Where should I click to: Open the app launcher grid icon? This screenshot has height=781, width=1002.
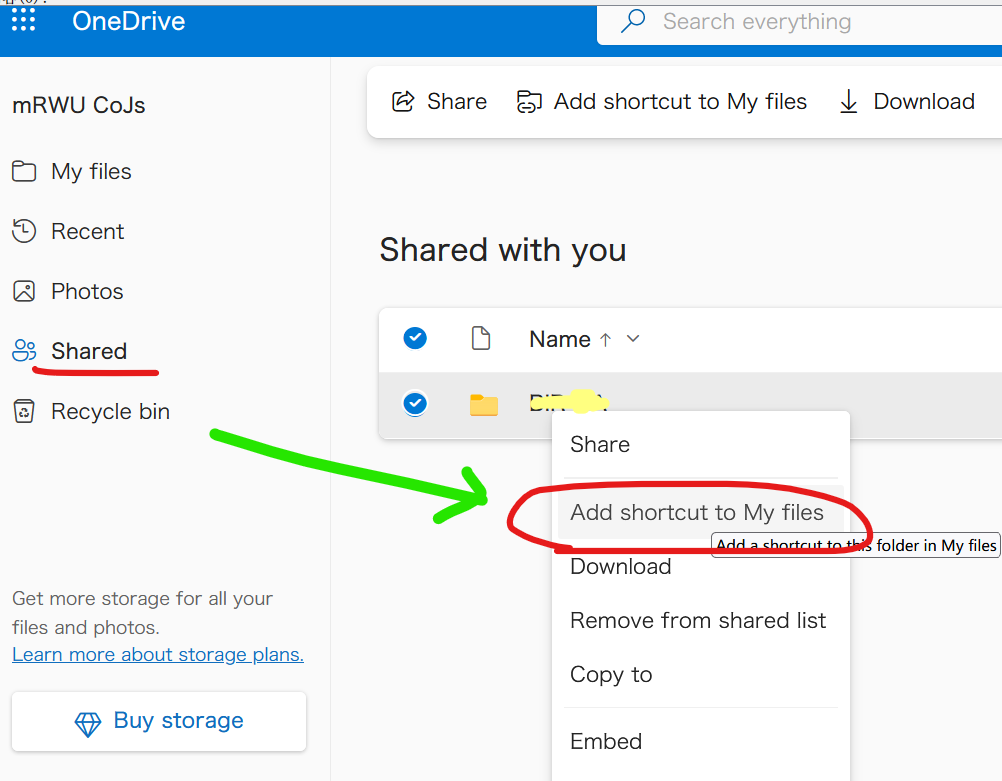[x=24, y=20]
